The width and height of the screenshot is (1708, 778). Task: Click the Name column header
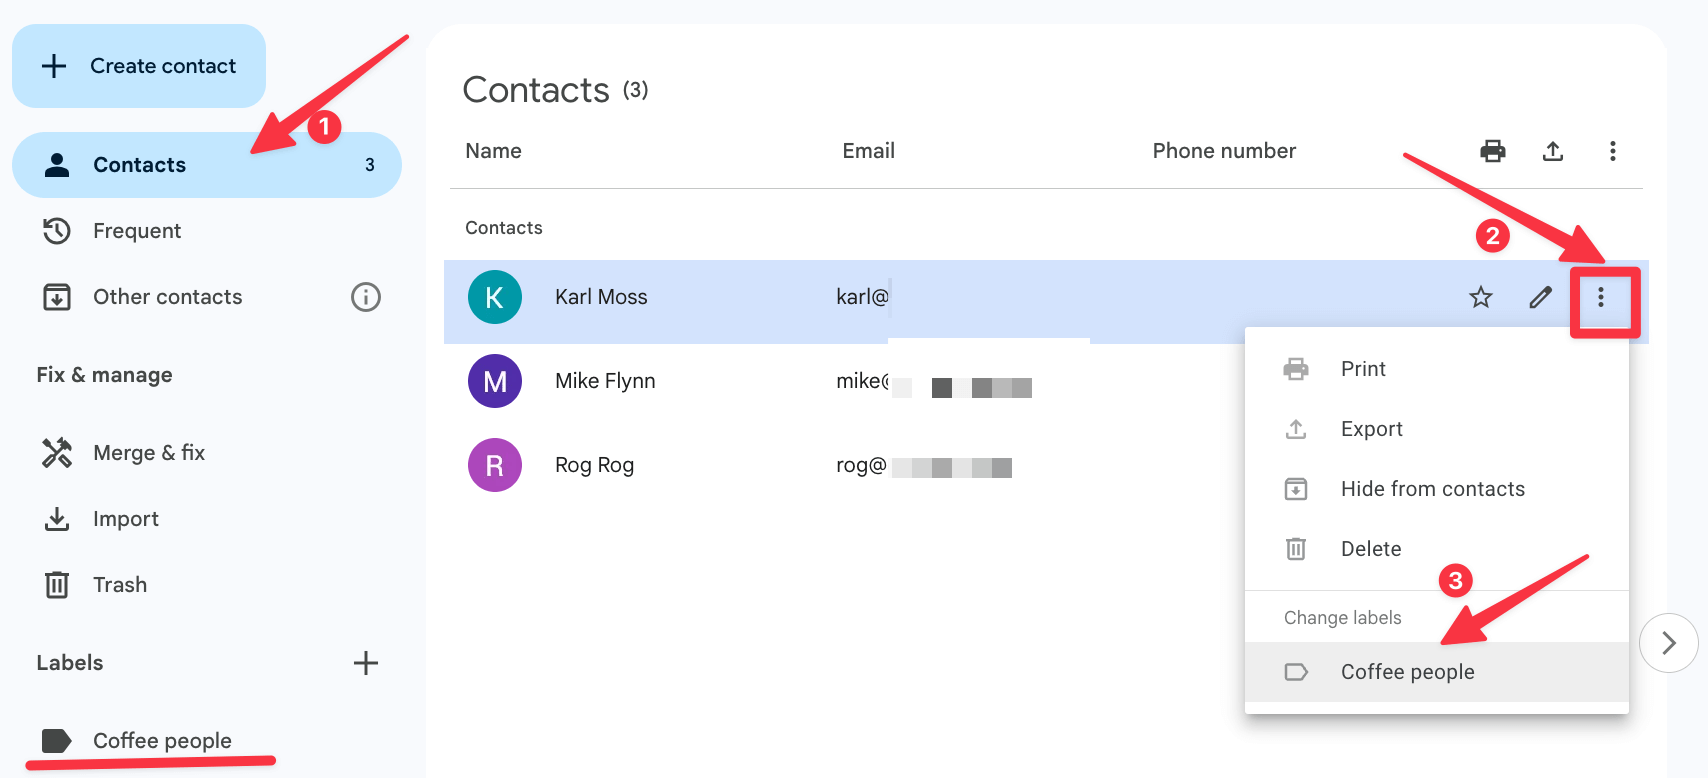coord(493,151)
